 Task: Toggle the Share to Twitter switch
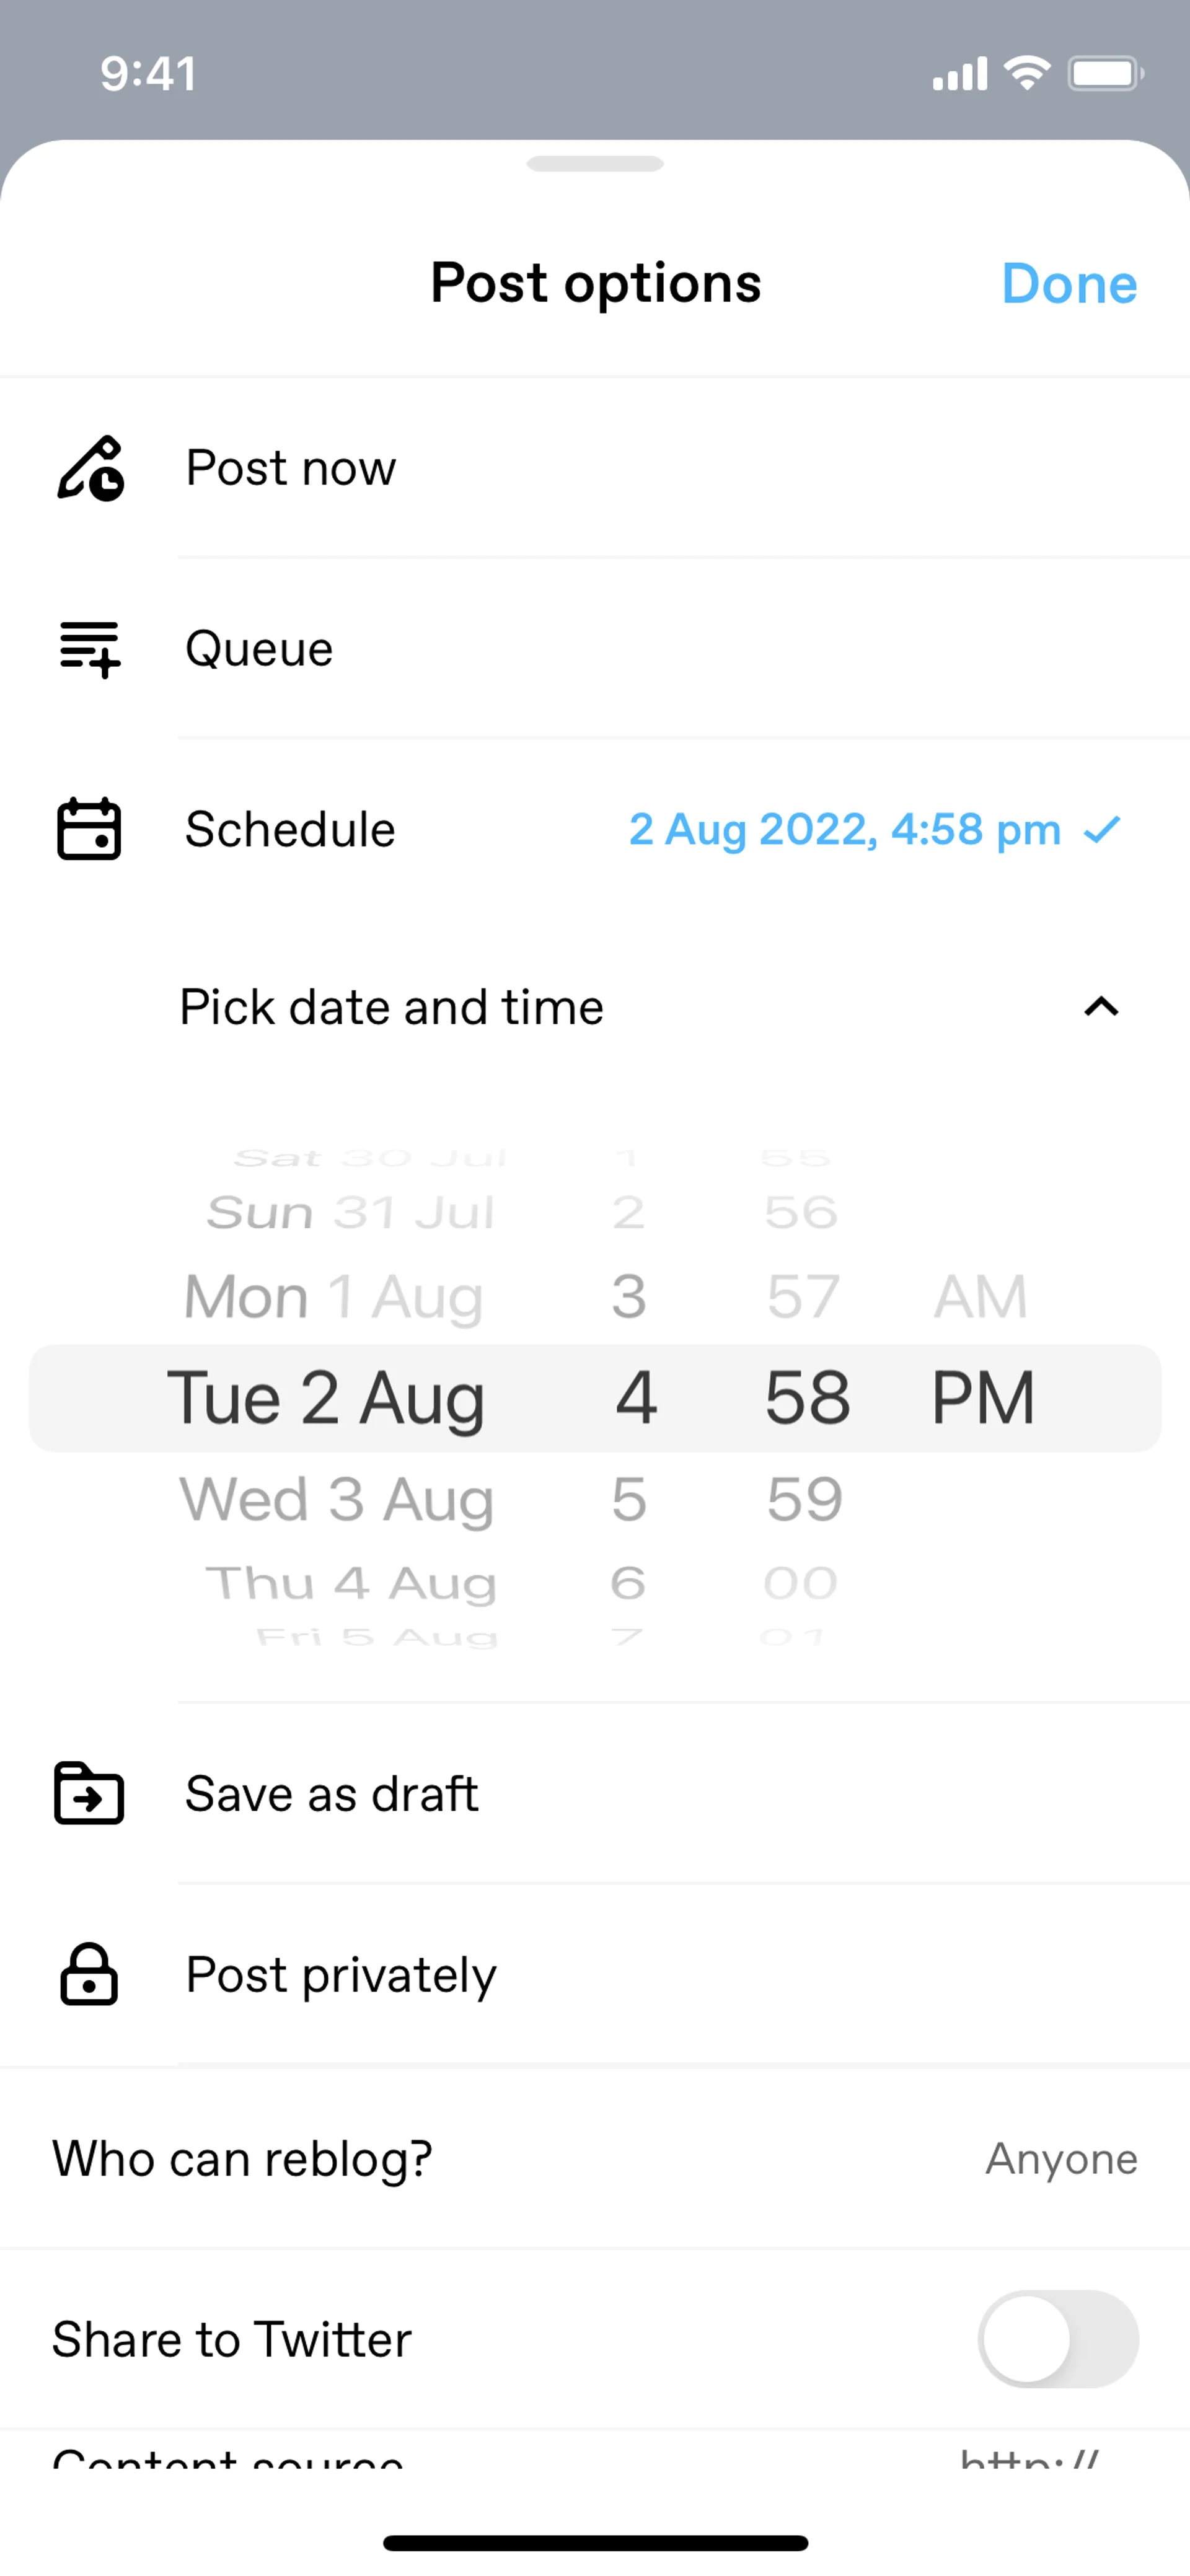click(x=1057, y=2339)
